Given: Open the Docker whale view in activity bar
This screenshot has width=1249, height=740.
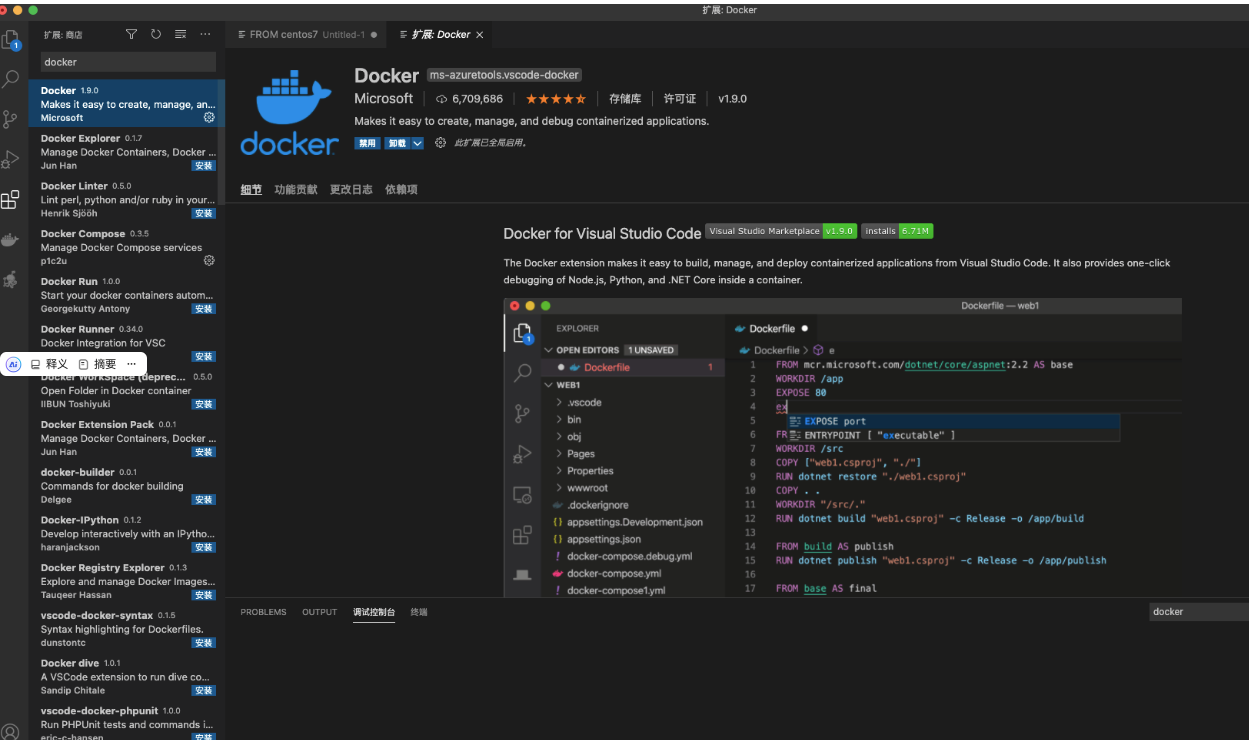Looking at the screenshot, I should [x=11, y=240].
